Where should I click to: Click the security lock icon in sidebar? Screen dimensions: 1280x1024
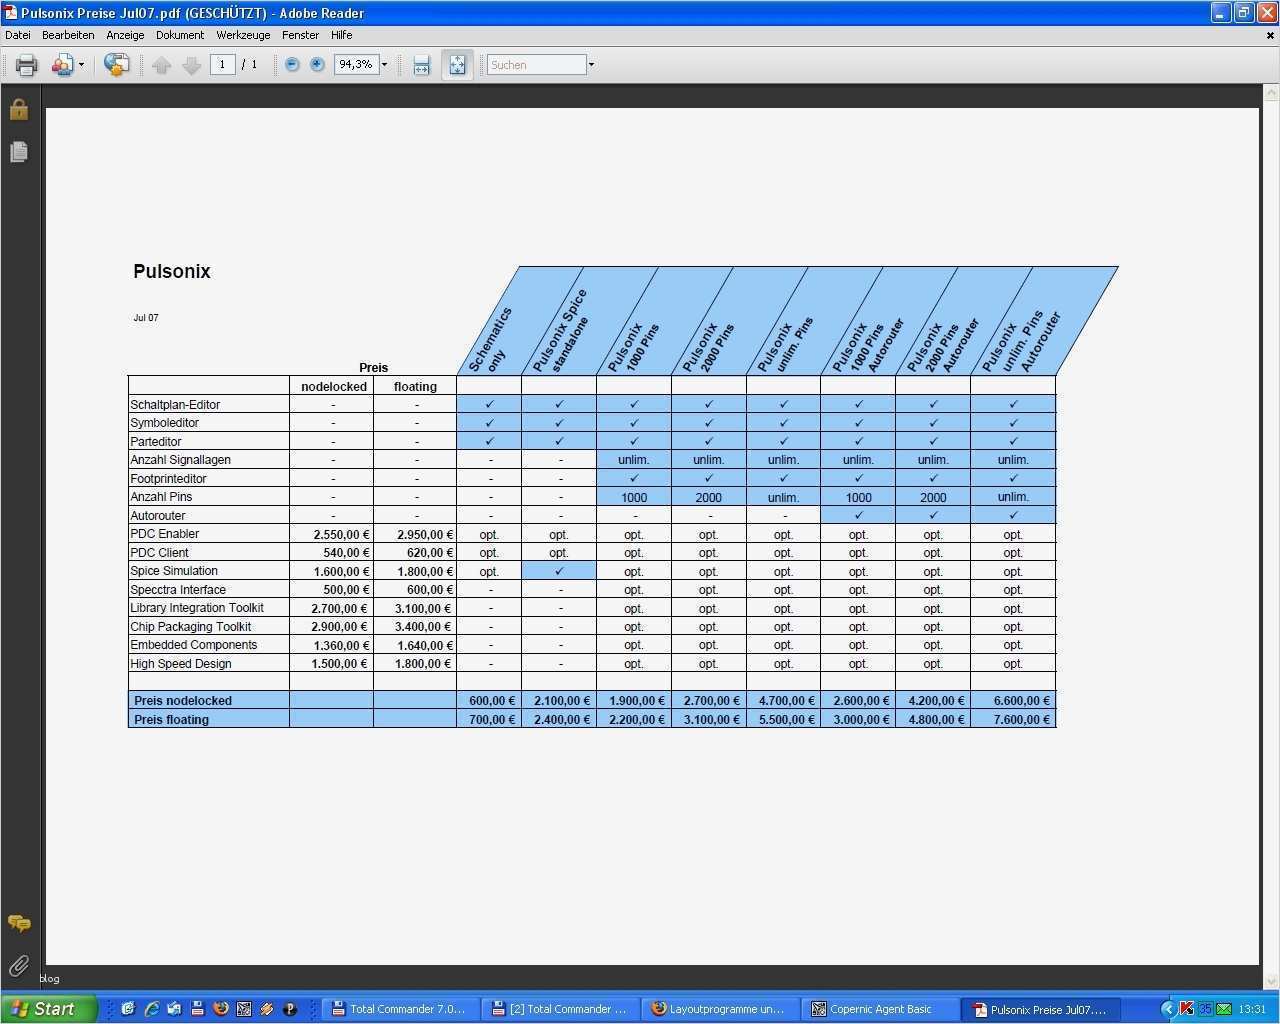tap(19, 109)
